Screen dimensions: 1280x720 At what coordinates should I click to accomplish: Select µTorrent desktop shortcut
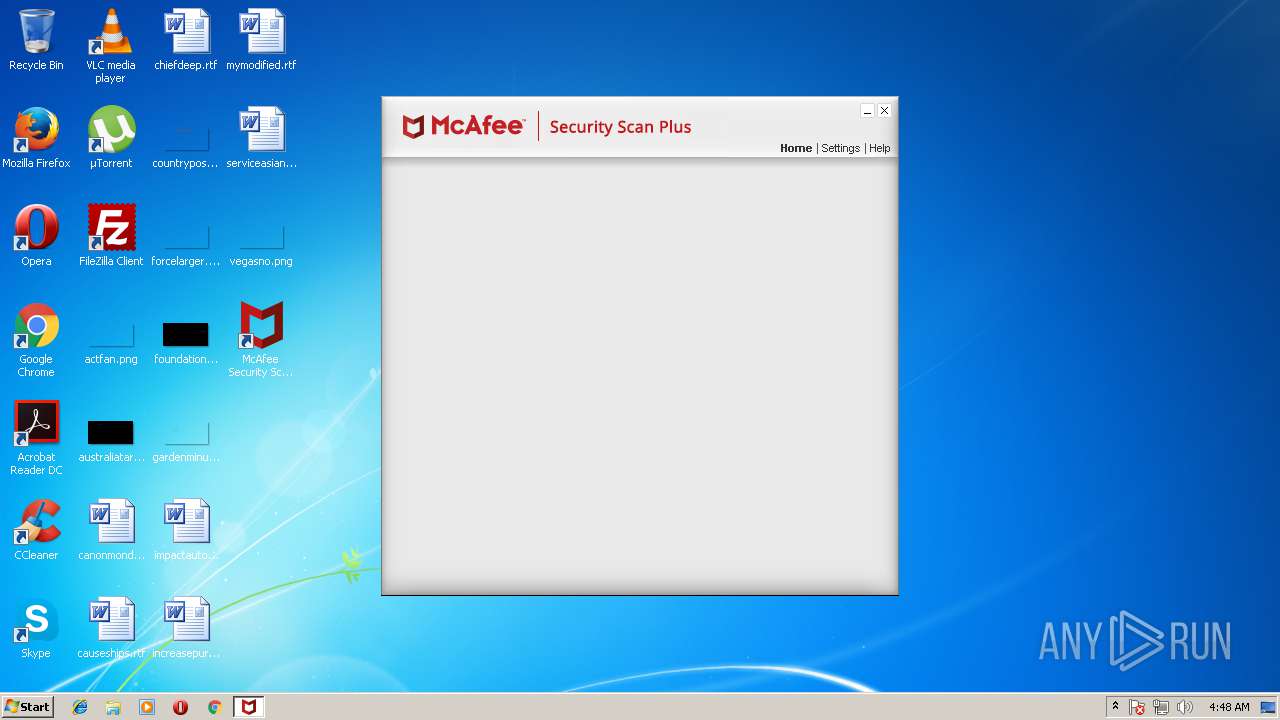(110, 138)
